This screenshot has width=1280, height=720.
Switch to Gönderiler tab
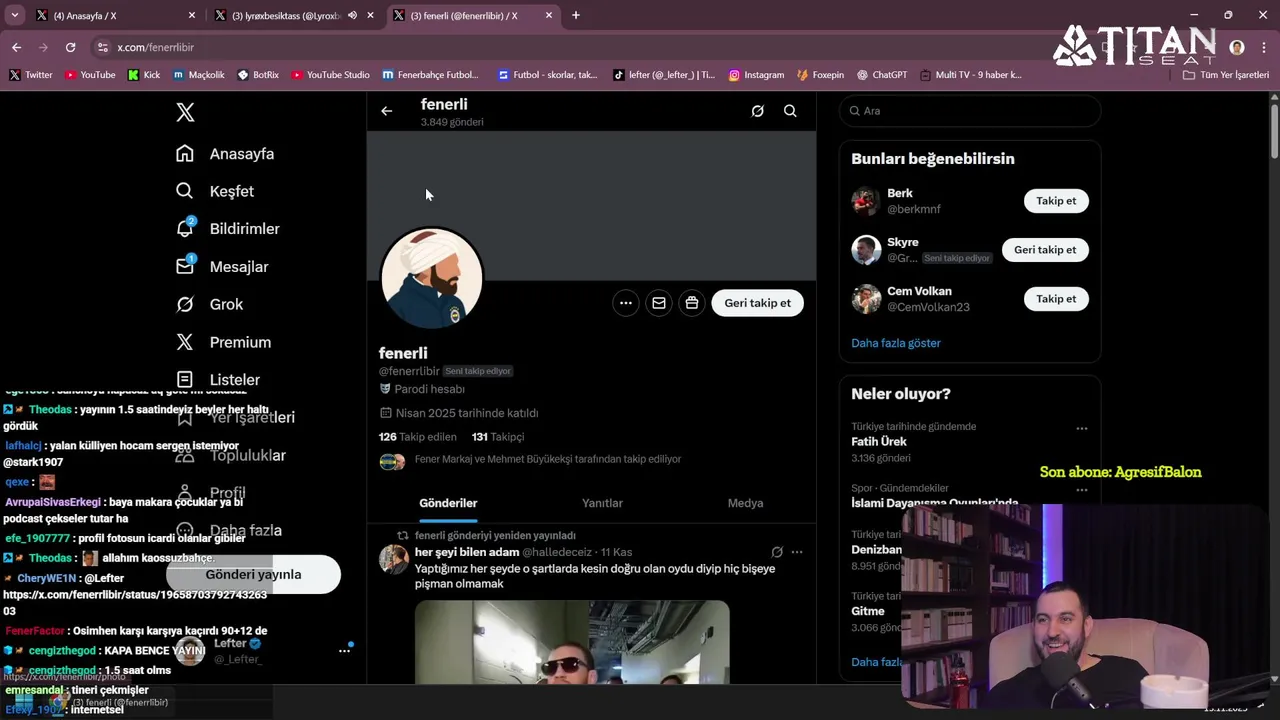point(448,503)
